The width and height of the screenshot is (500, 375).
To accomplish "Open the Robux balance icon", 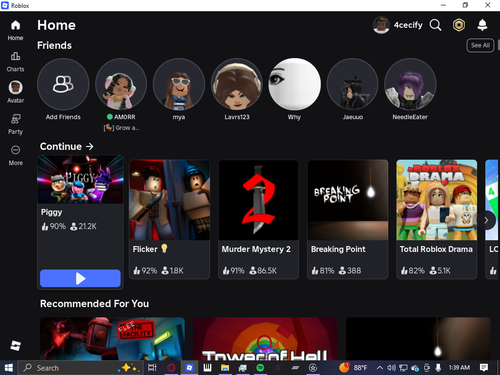I will tap(459, 25).
